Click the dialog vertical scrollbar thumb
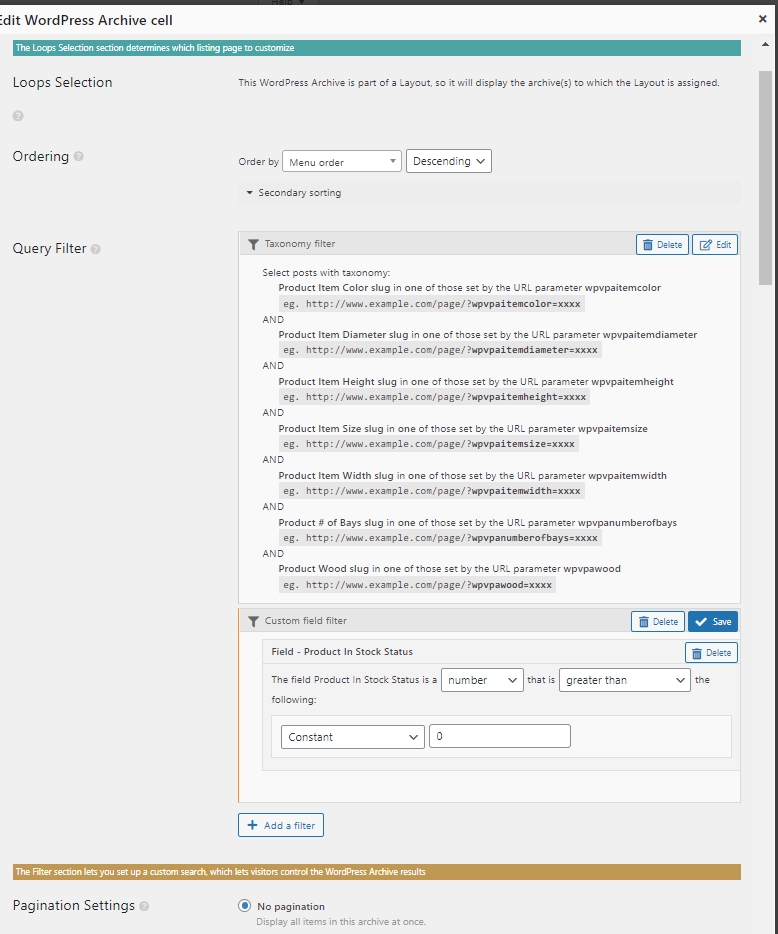This screenshot has height=934, width=778. pyautogui.click(x=765, y=179)
